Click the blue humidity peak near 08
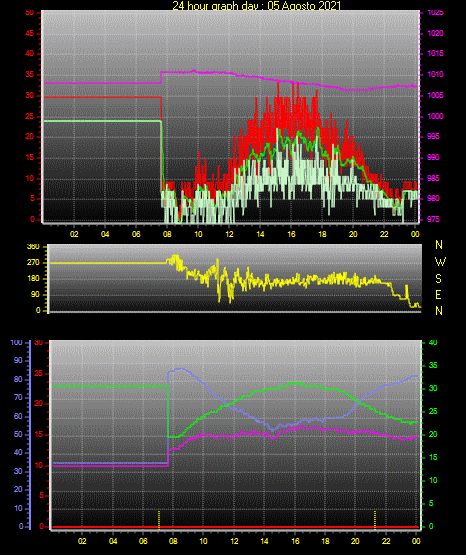The width and height of the screenshot is (466, 555). pos(181,369)
